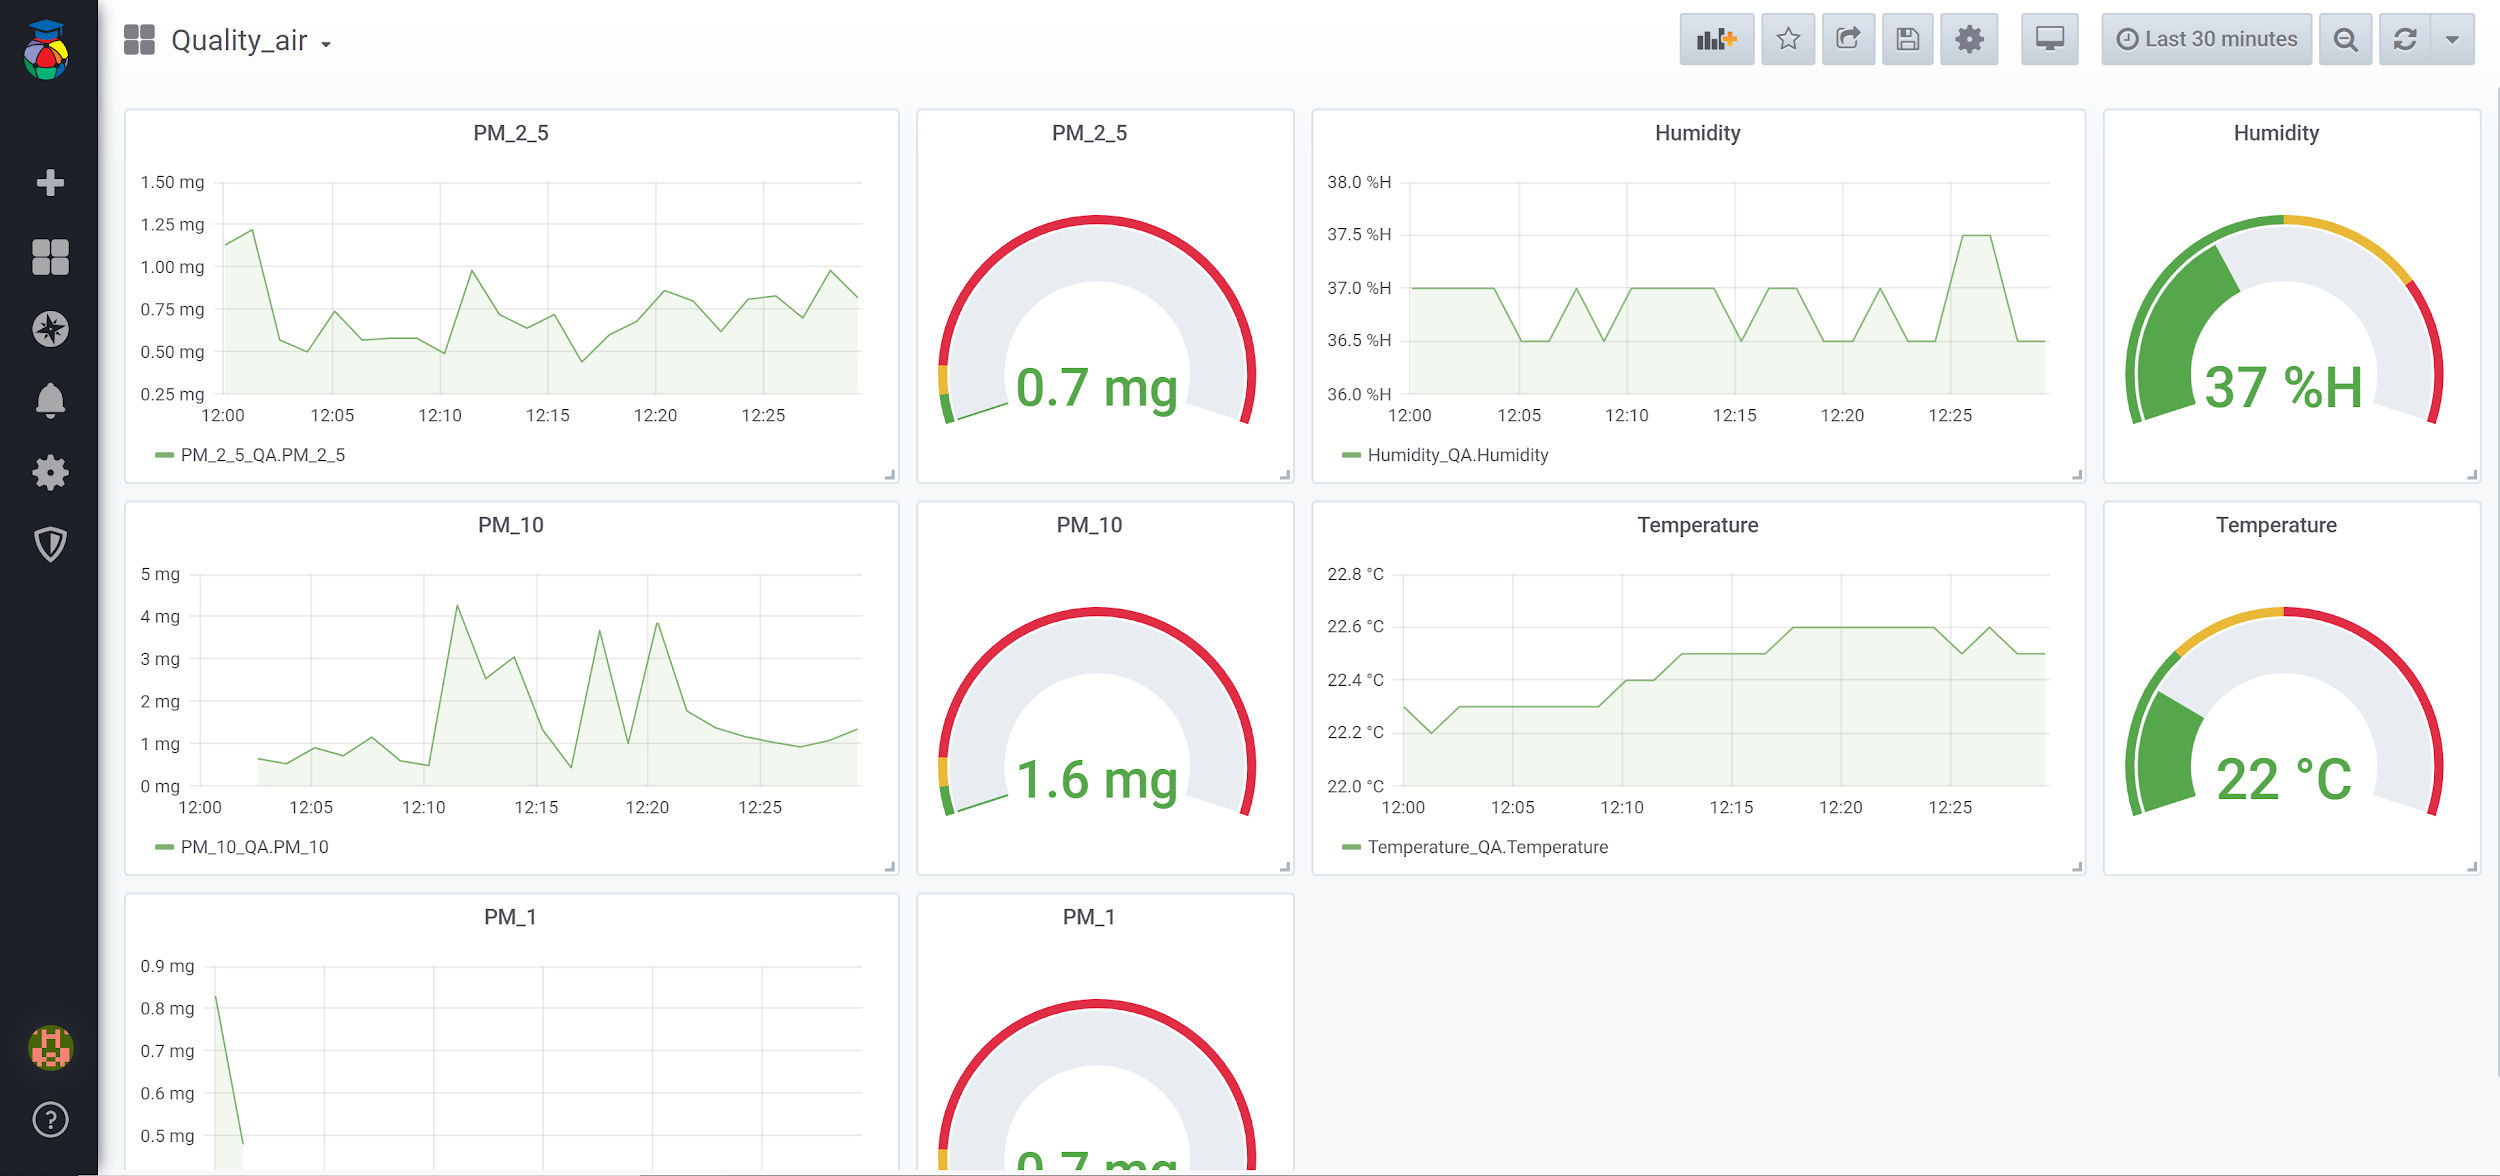Viewport: 2500px width, 1176px height.
Task: Click resize handle of Temperature graph panel
Action: click(2077, 867)
